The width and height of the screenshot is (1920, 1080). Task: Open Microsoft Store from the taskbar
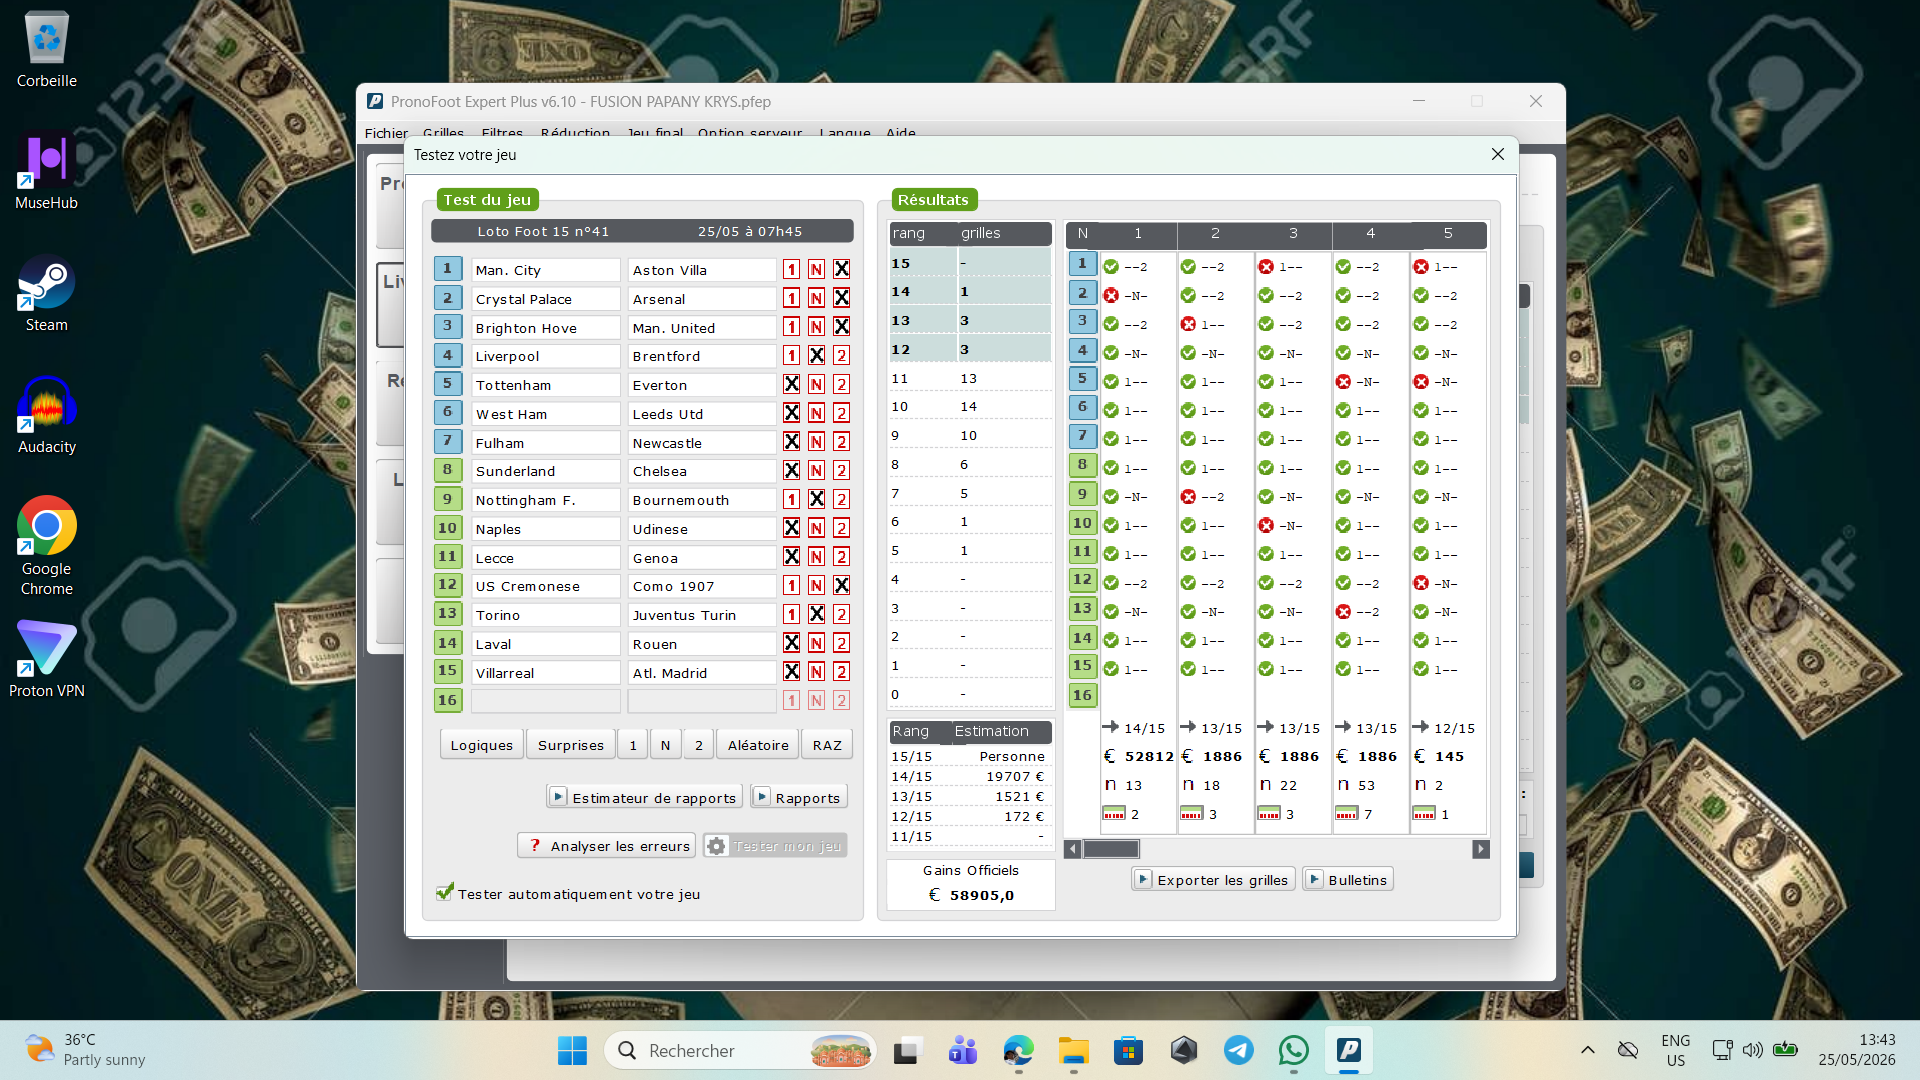click(1129, 1051)
